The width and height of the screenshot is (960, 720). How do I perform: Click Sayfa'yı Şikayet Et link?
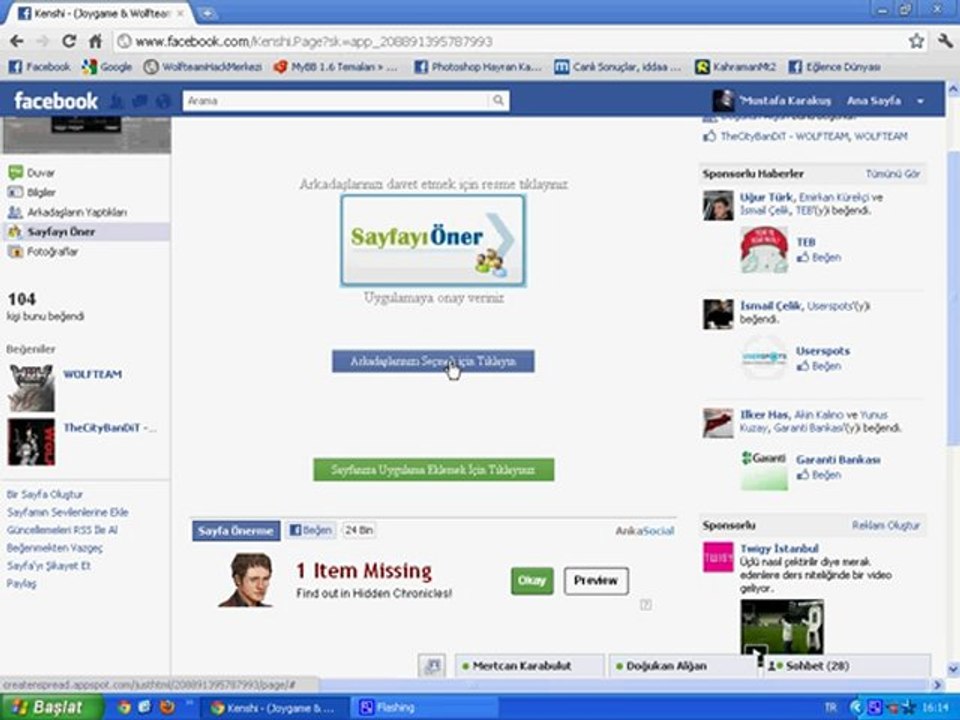48,565
